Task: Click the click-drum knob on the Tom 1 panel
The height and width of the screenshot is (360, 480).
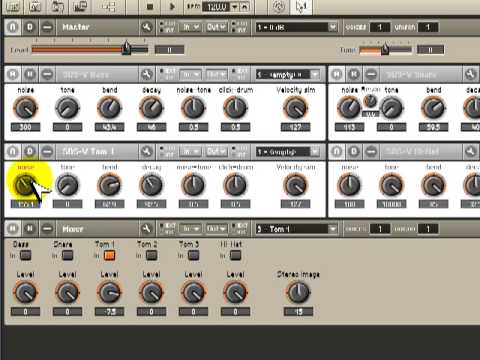Action: coord(235,185)
